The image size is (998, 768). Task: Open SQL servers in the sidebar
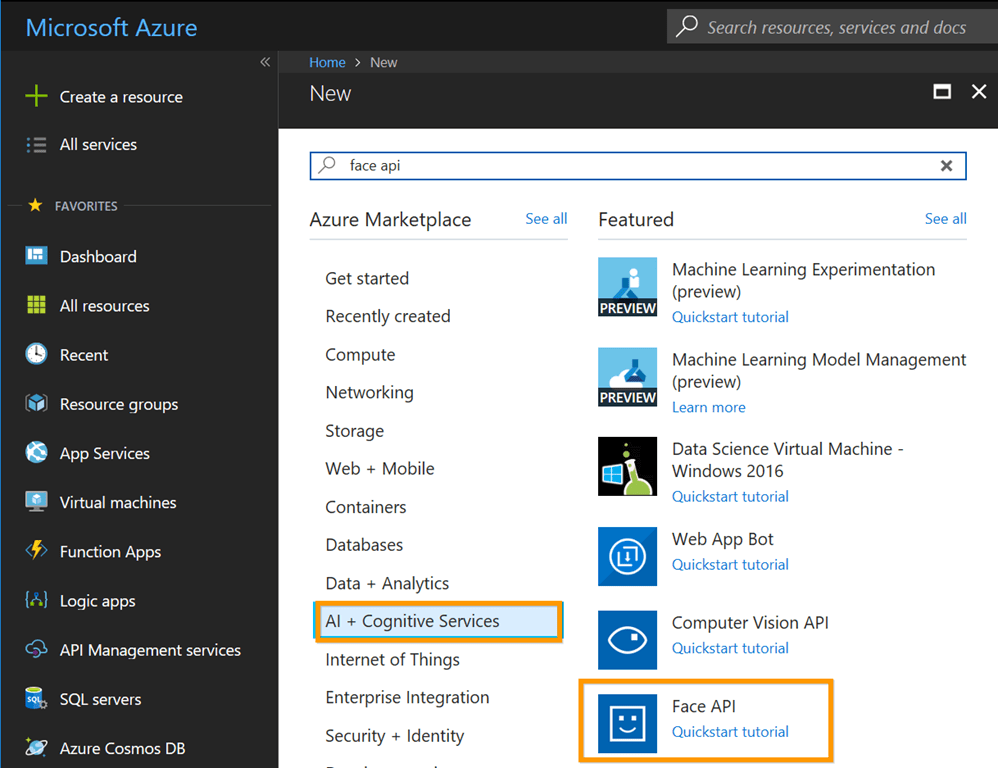[100, 699]
